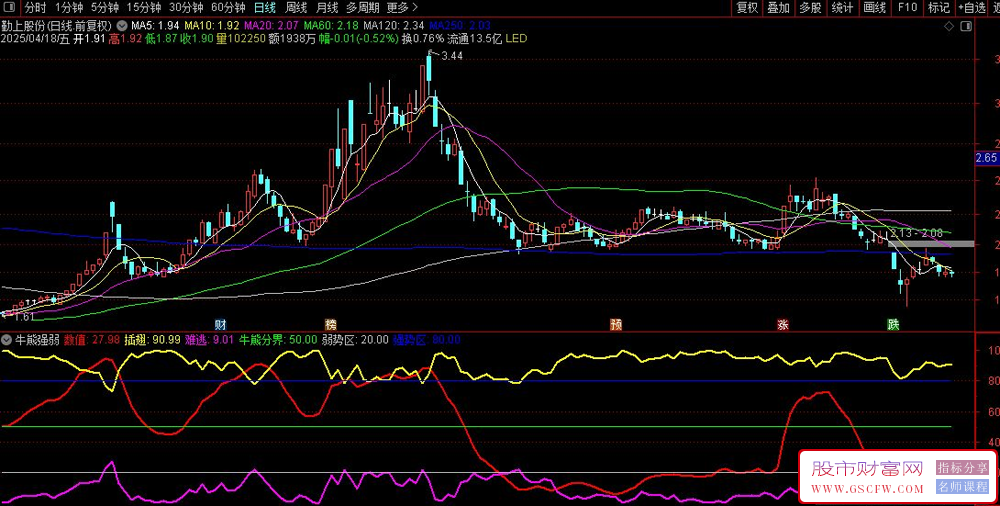Open the 统计 statistics tool
This screenshot has width=1000, height=506.
[x=842, y=8]
